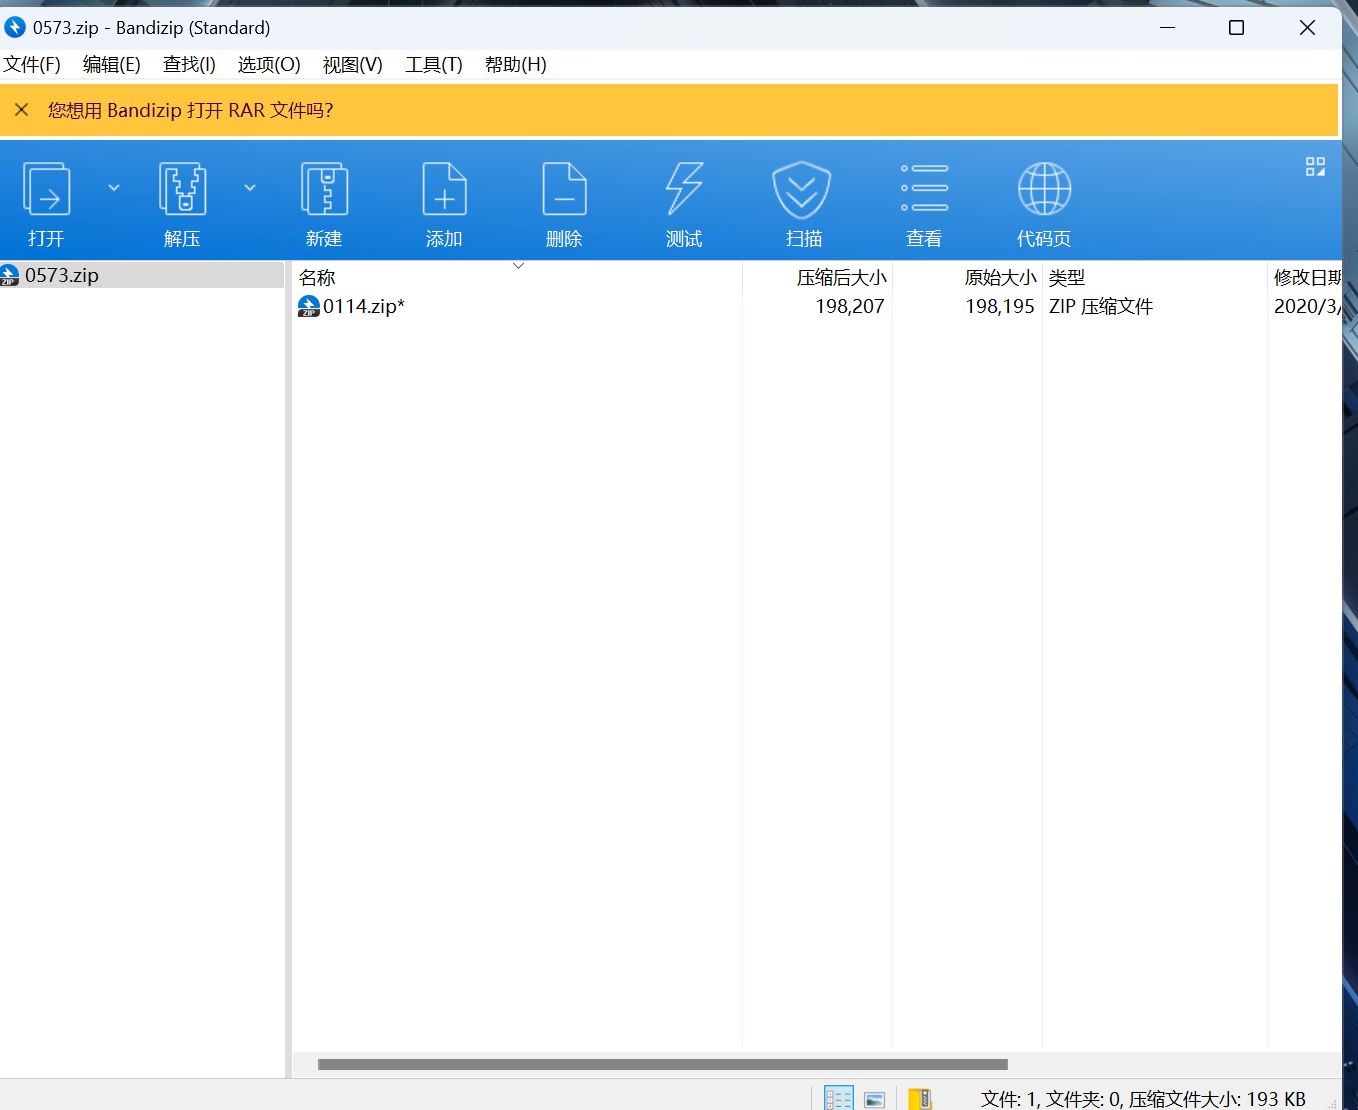Expand the 解压 dropdown arrow
The height and width of the screenshot is (1110, 1358).
tap(250, 188)
